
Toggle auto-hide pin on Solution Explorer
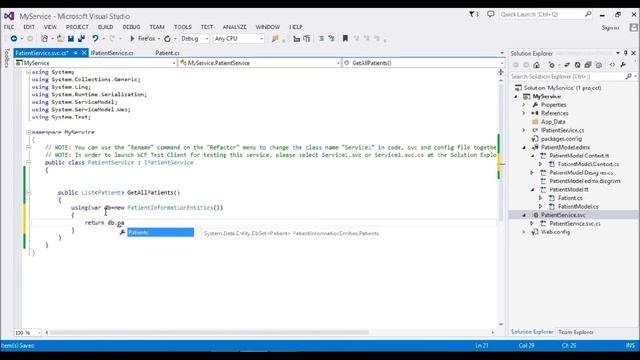(x=626, y=53)
